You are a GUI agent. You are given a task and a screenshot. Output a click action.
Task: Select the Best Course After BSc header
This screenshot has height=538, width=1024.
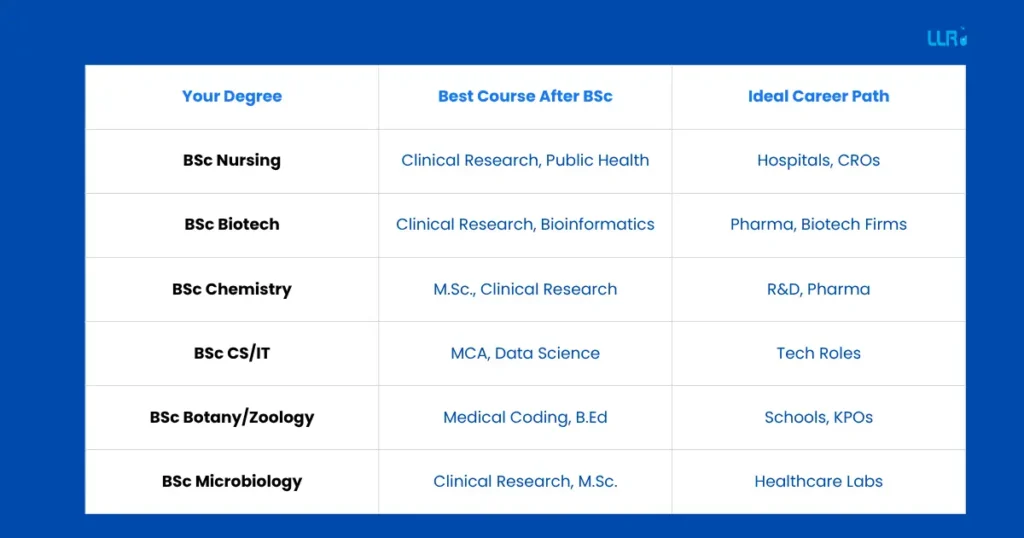(x=525, y=97)
